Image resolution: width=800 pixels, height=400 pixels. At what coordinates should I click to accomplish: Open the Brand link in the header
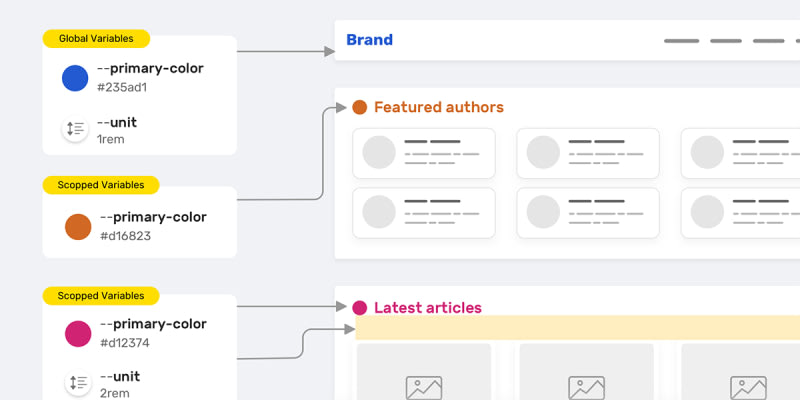(369, 40)
